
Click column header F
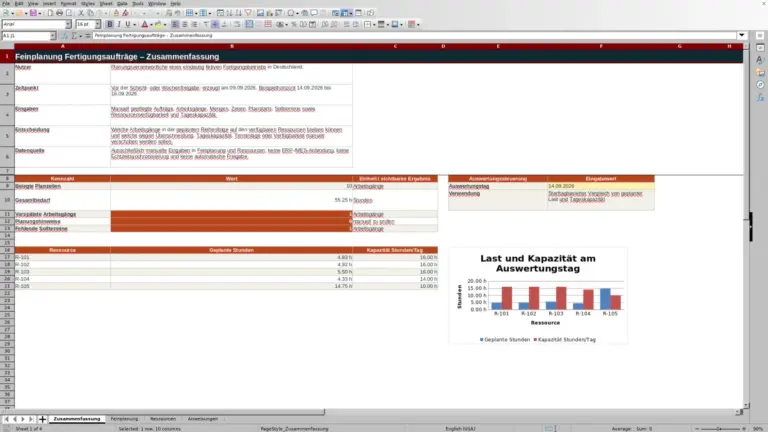[600, 46]
